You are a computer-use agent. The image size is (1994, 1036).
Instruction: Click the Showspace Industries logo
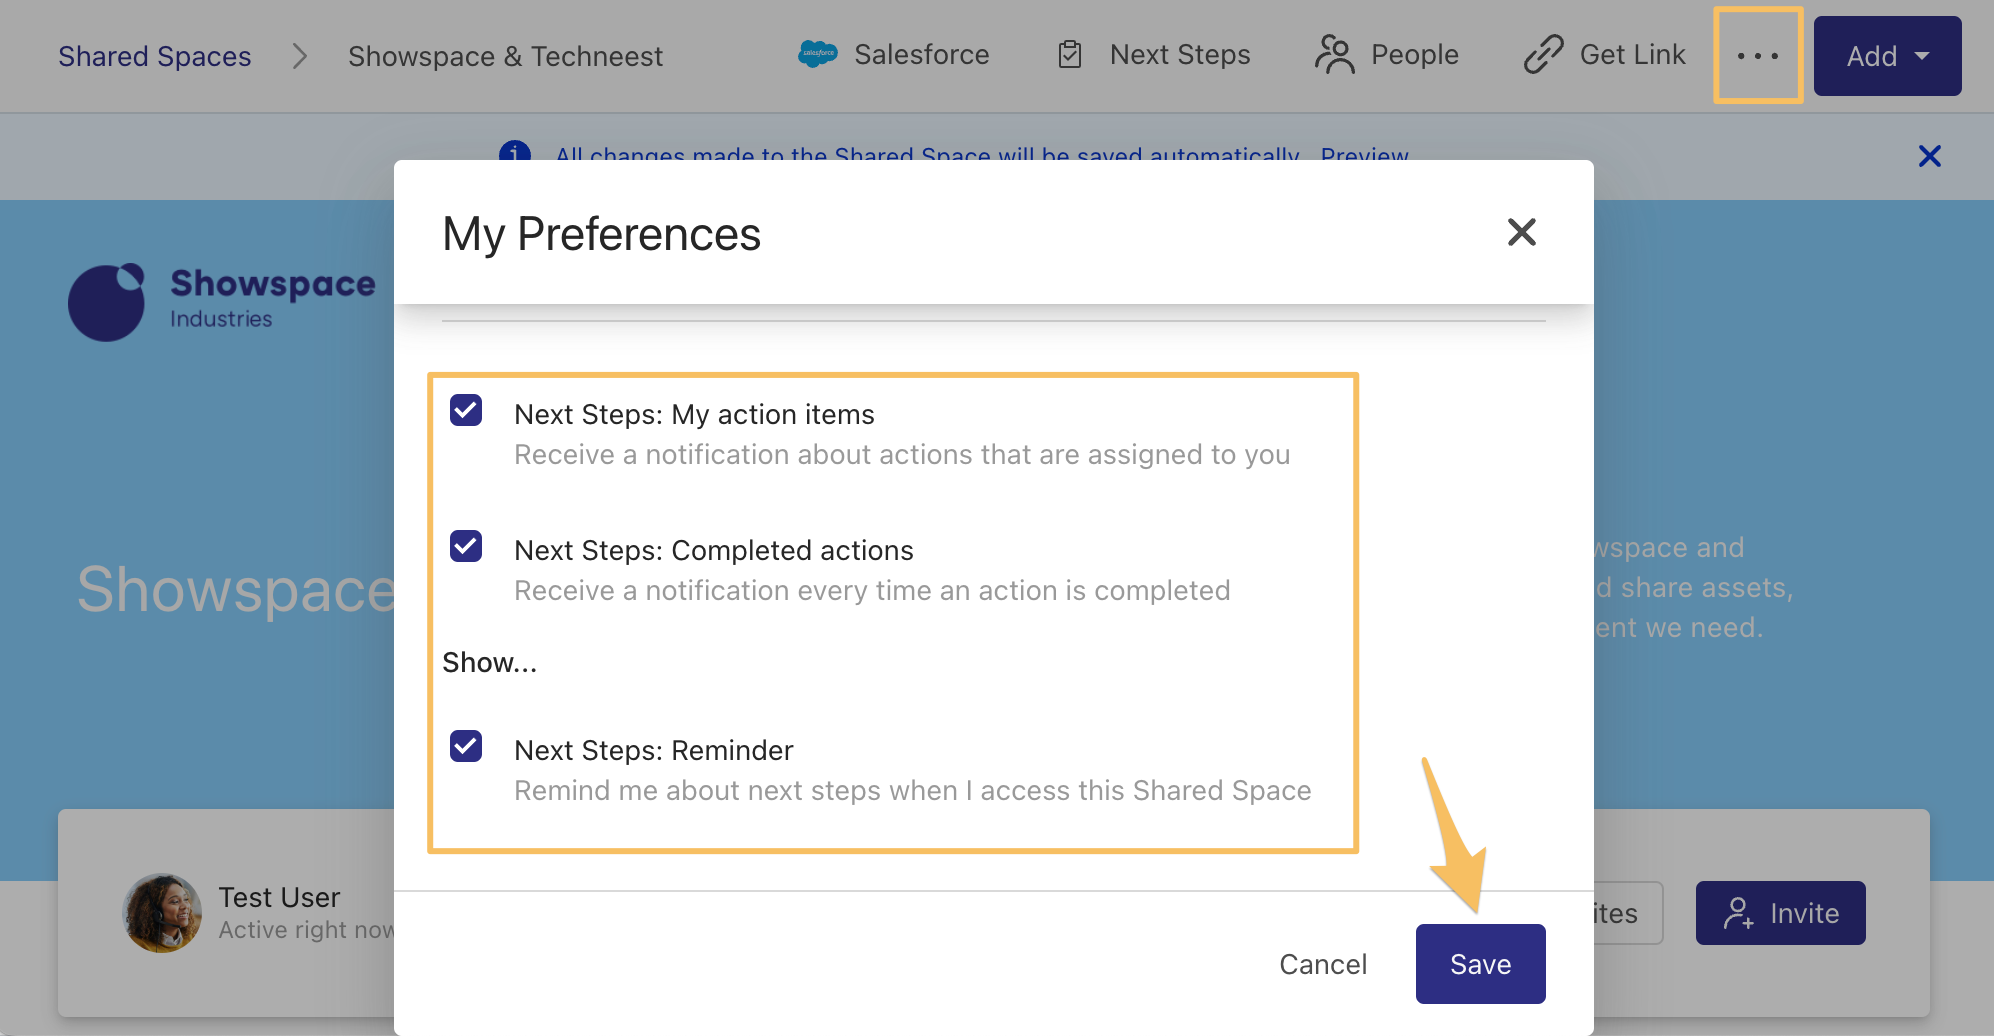[x=222, y=301]
